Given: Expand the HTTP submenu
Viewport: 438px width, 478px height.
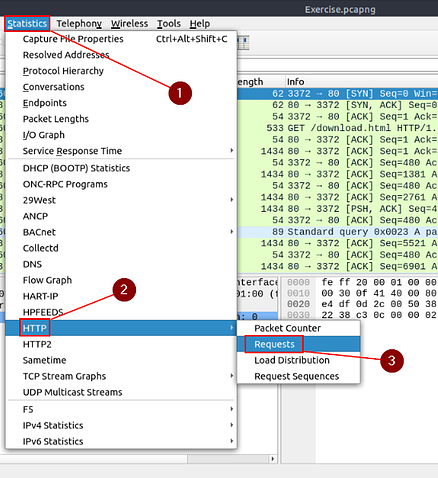Looking at the screenshot, I should (x=121, y=328).
